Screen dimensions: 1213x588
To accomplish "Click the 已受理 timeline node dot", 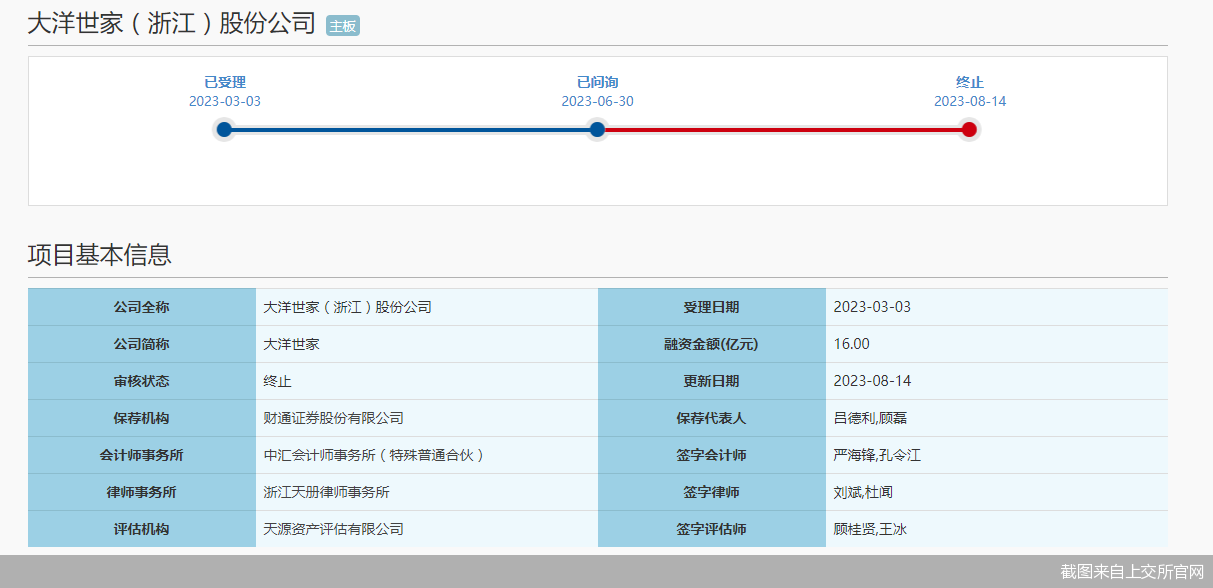I will coord(224,129).
